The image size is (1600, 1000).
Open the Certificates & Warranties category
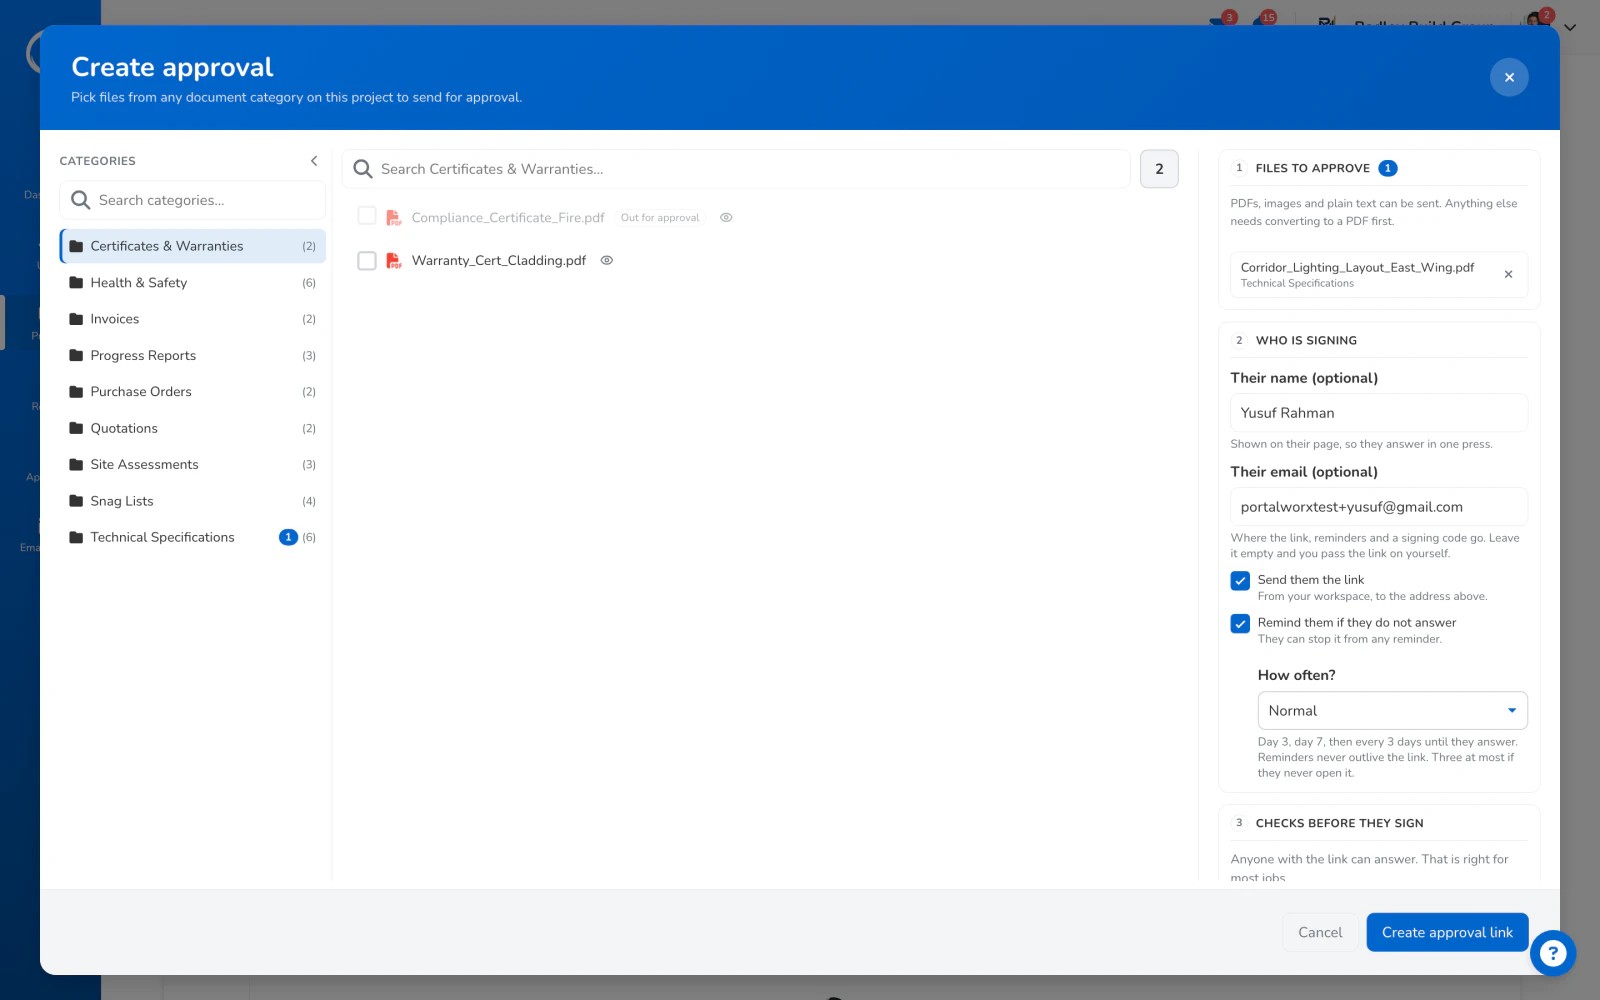pyautogui.click(x=193, y=246)
